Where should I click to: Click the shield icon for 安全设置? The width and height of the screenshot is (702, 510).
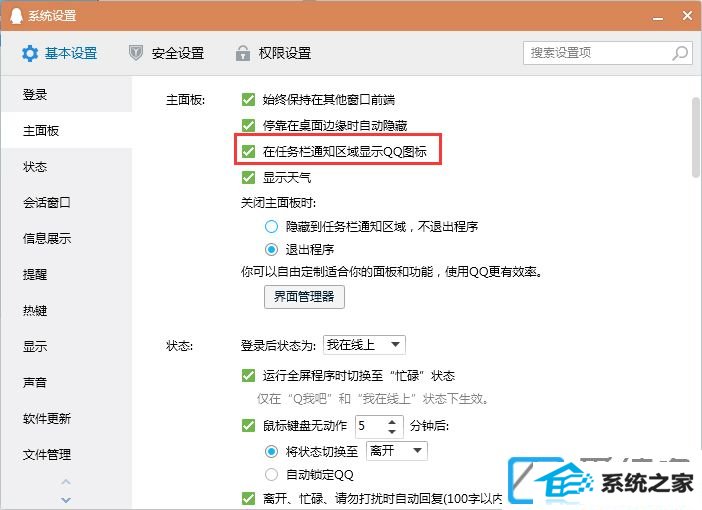click(136, 53)
